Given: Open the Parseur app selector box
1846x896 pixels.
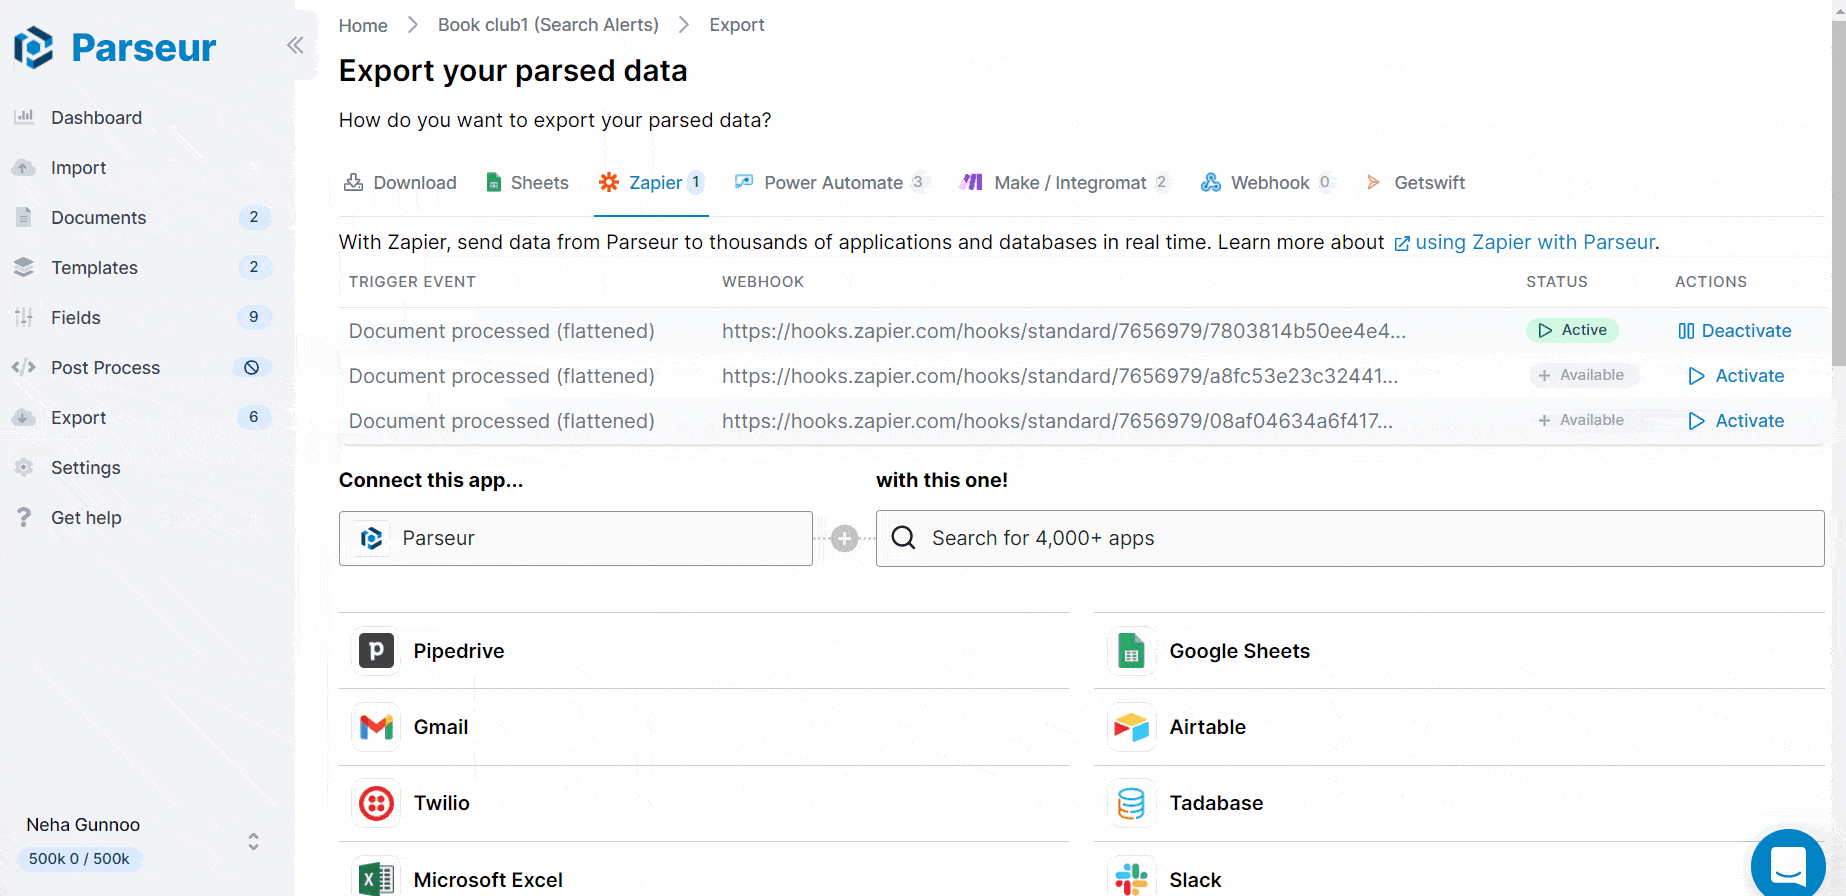Looking at the screenshot, I should tap(575, 538).
